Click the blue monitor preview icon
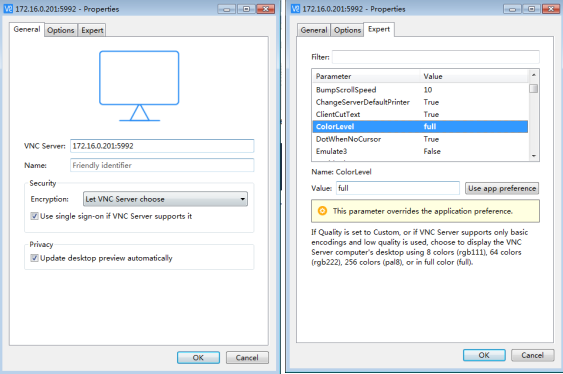This screenshot has width=563, height=374. pos(139,86)
